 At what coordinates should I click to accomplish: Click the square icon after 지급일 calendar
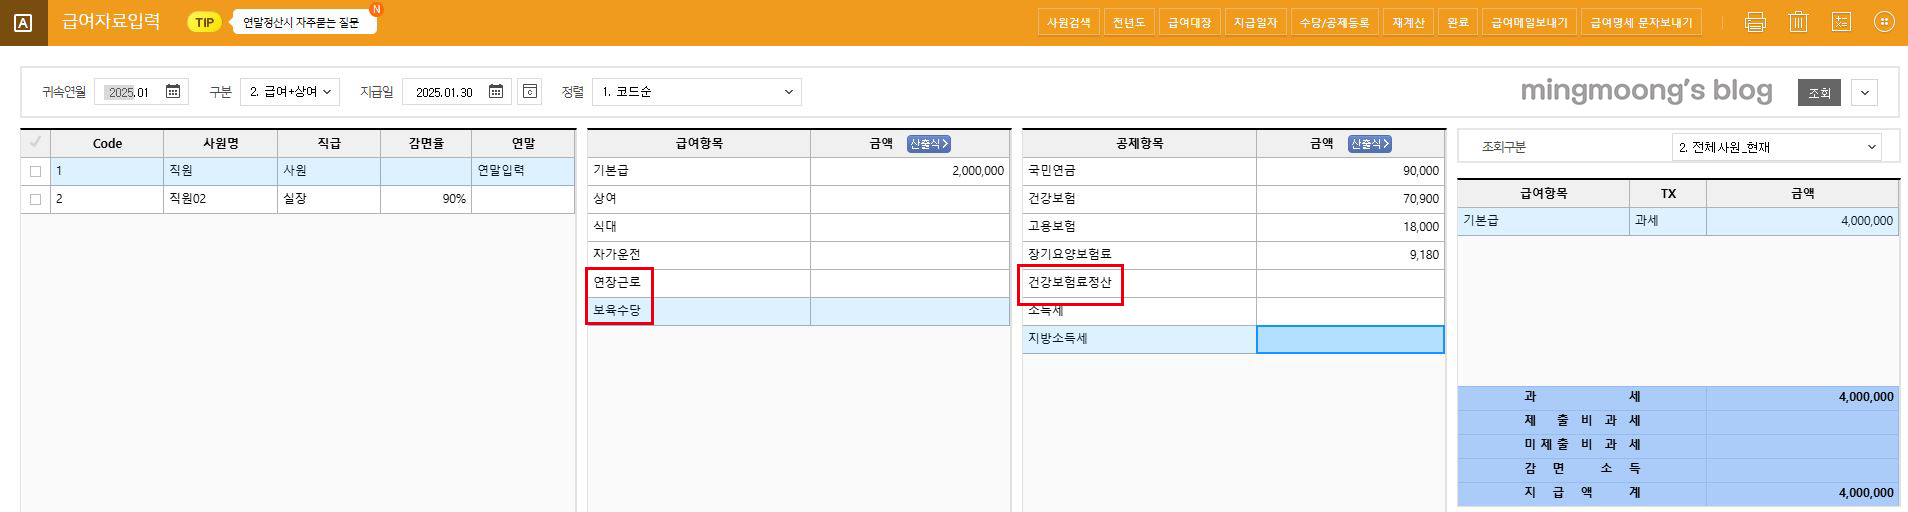(530, 92)
